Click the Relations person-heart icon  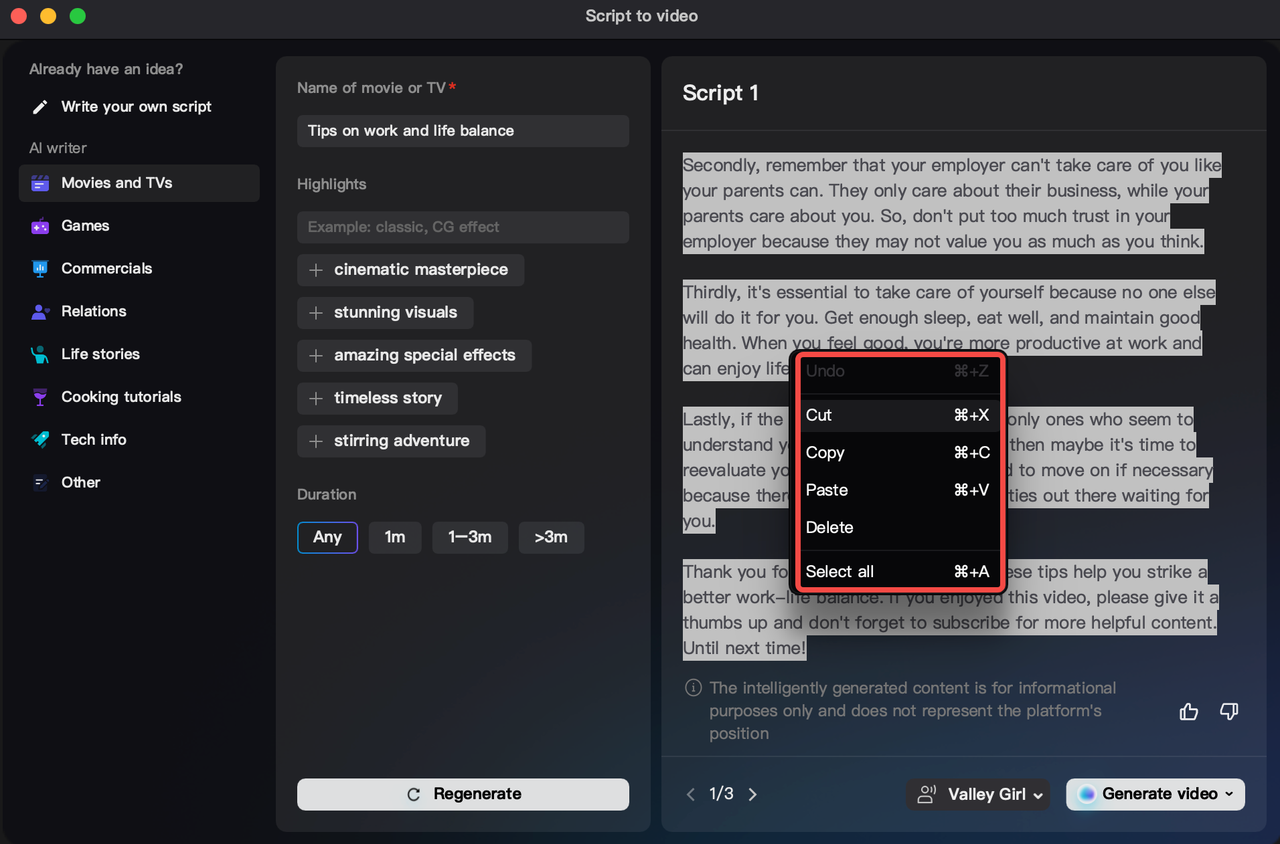tap(40, 312)
